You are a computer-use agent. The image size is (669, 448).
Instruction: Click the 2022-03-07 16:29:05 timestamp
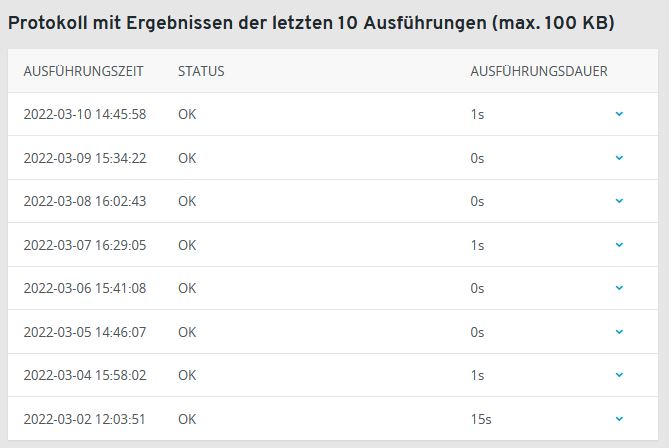85,245
